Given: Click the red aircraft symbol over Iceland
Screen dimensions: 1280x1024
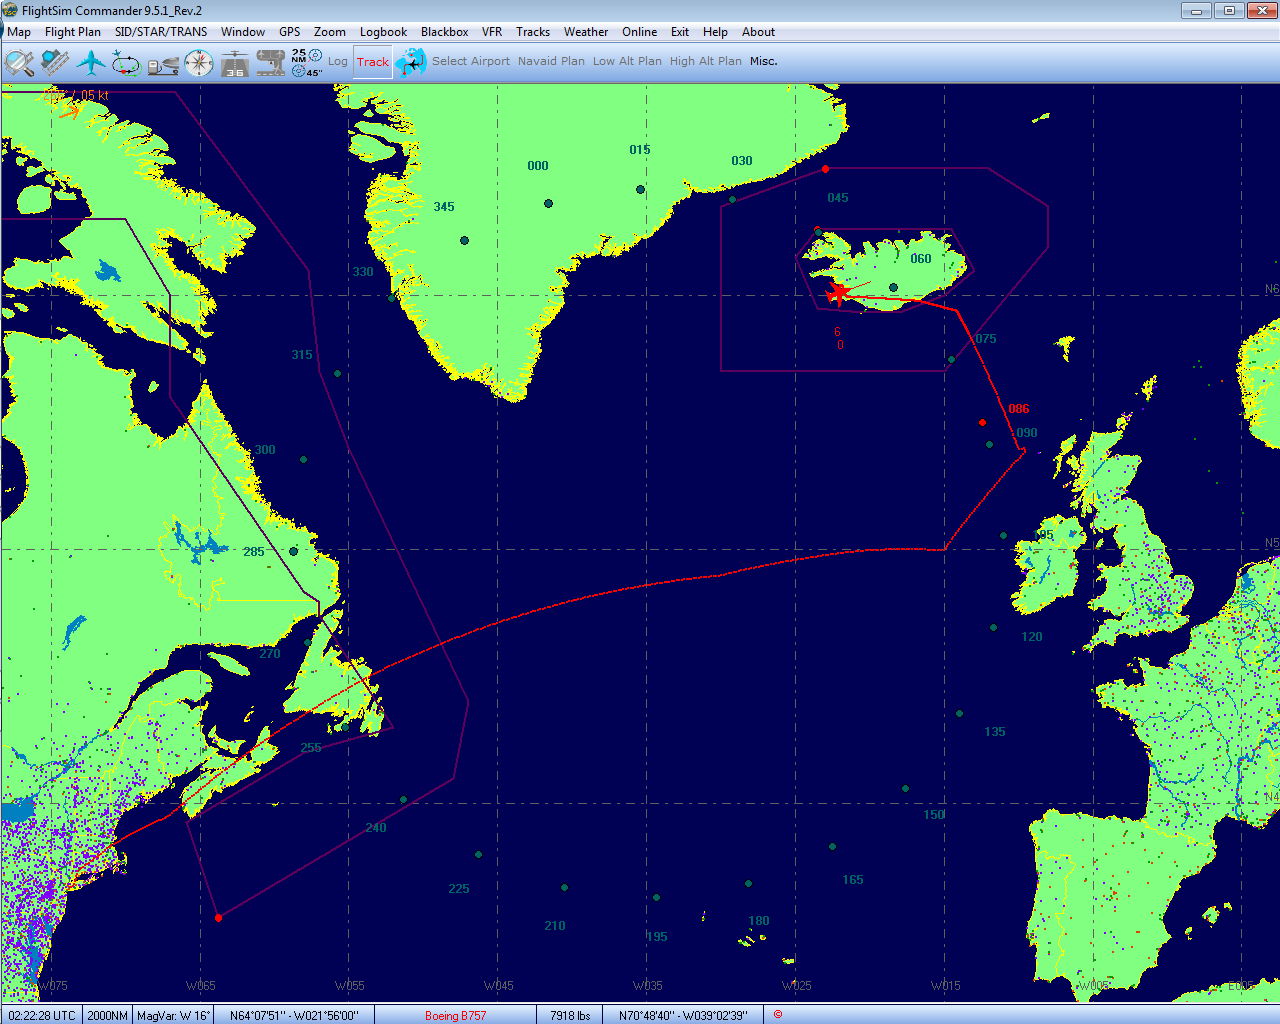Looking at the screenshot, I should click(839, 291).
